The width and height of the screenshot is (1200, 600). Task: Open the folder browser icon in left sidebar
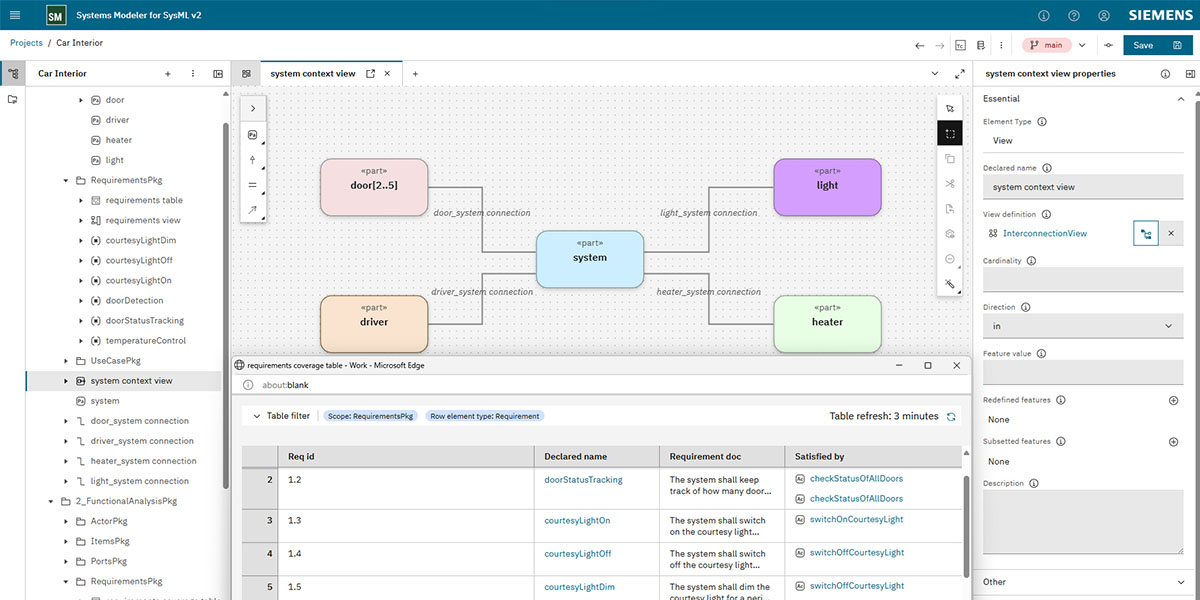(13, 99)
